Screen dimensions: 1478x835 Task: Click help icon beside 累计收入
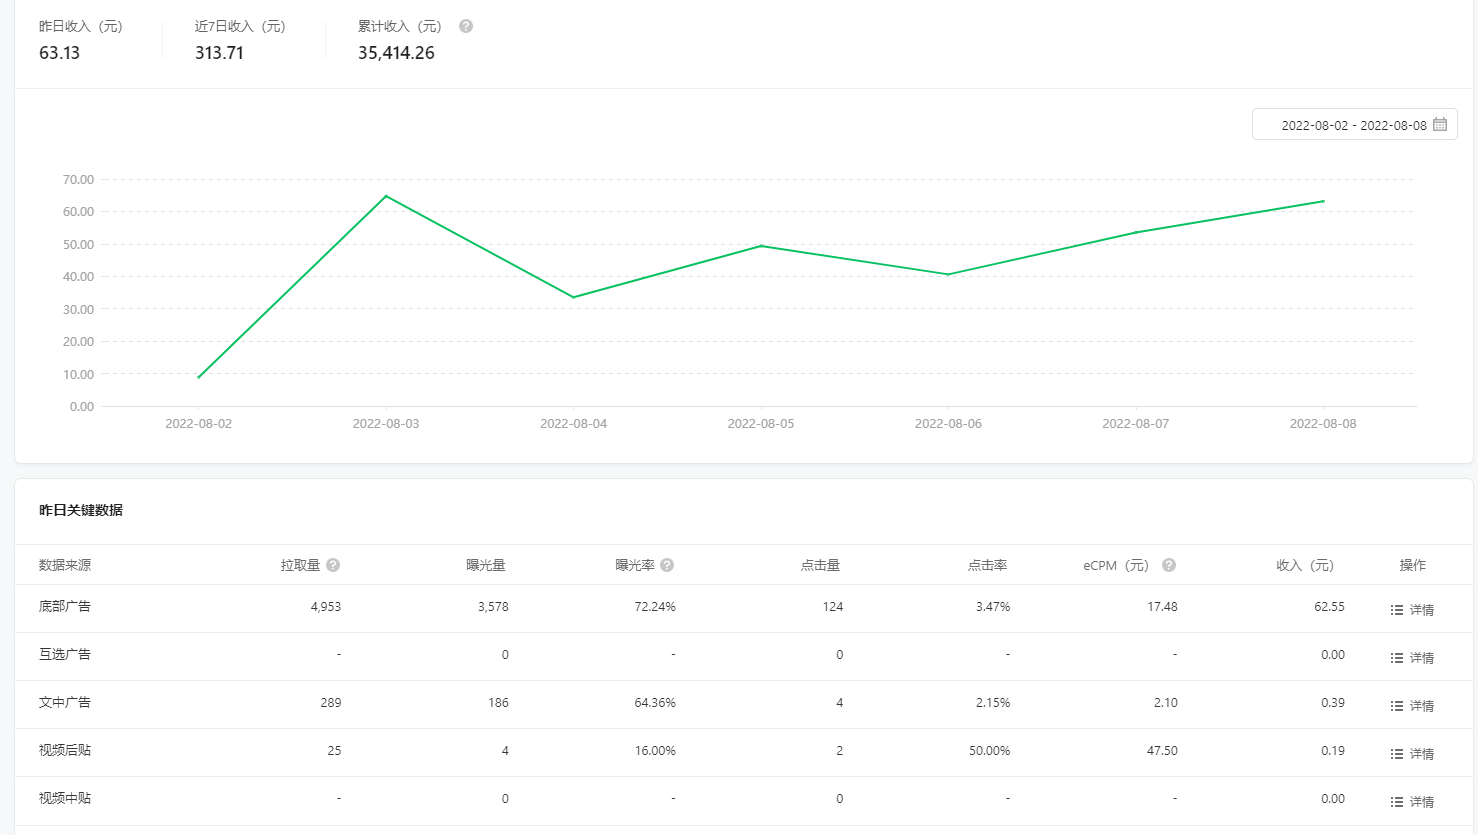click(466, 26)
